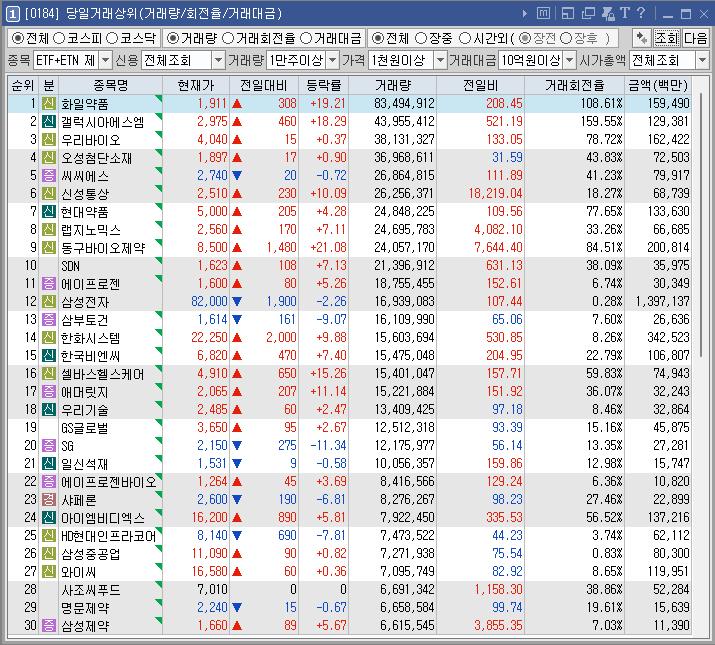Screen dimensions: 715x645
Task: Select the 명문제약 stock name
Action: (x=85, y=608)
